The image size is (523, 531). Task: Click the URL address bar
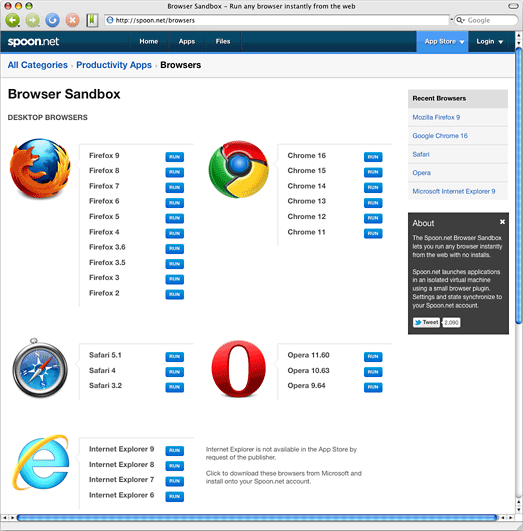click(276, 20)
